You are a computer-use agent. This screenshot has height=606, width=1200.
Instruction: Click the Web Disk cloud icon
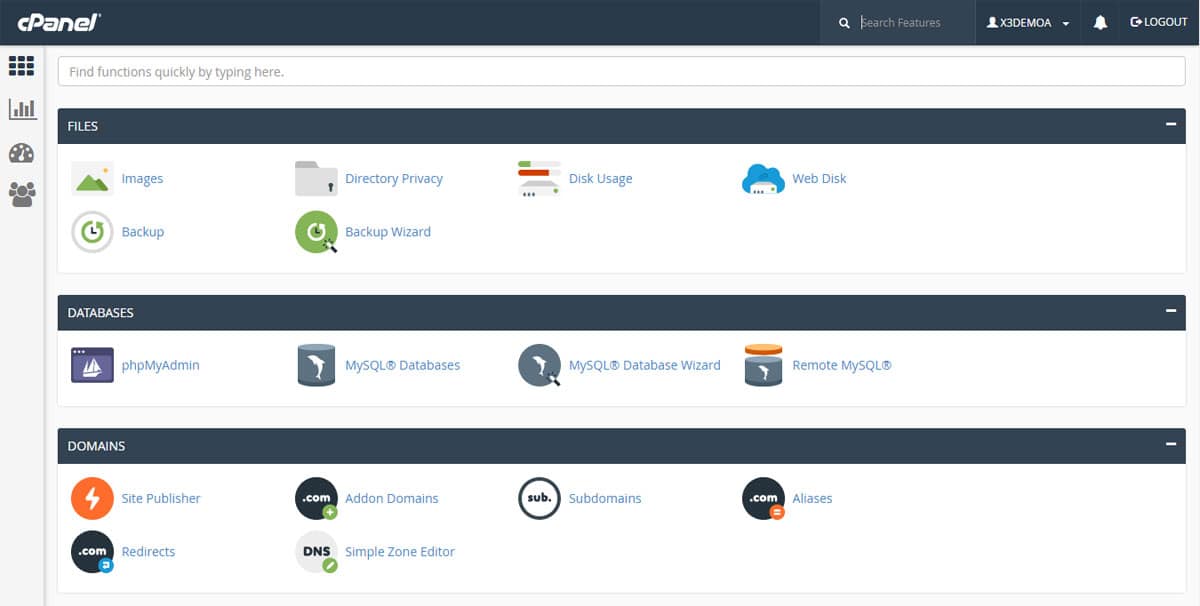763,179
